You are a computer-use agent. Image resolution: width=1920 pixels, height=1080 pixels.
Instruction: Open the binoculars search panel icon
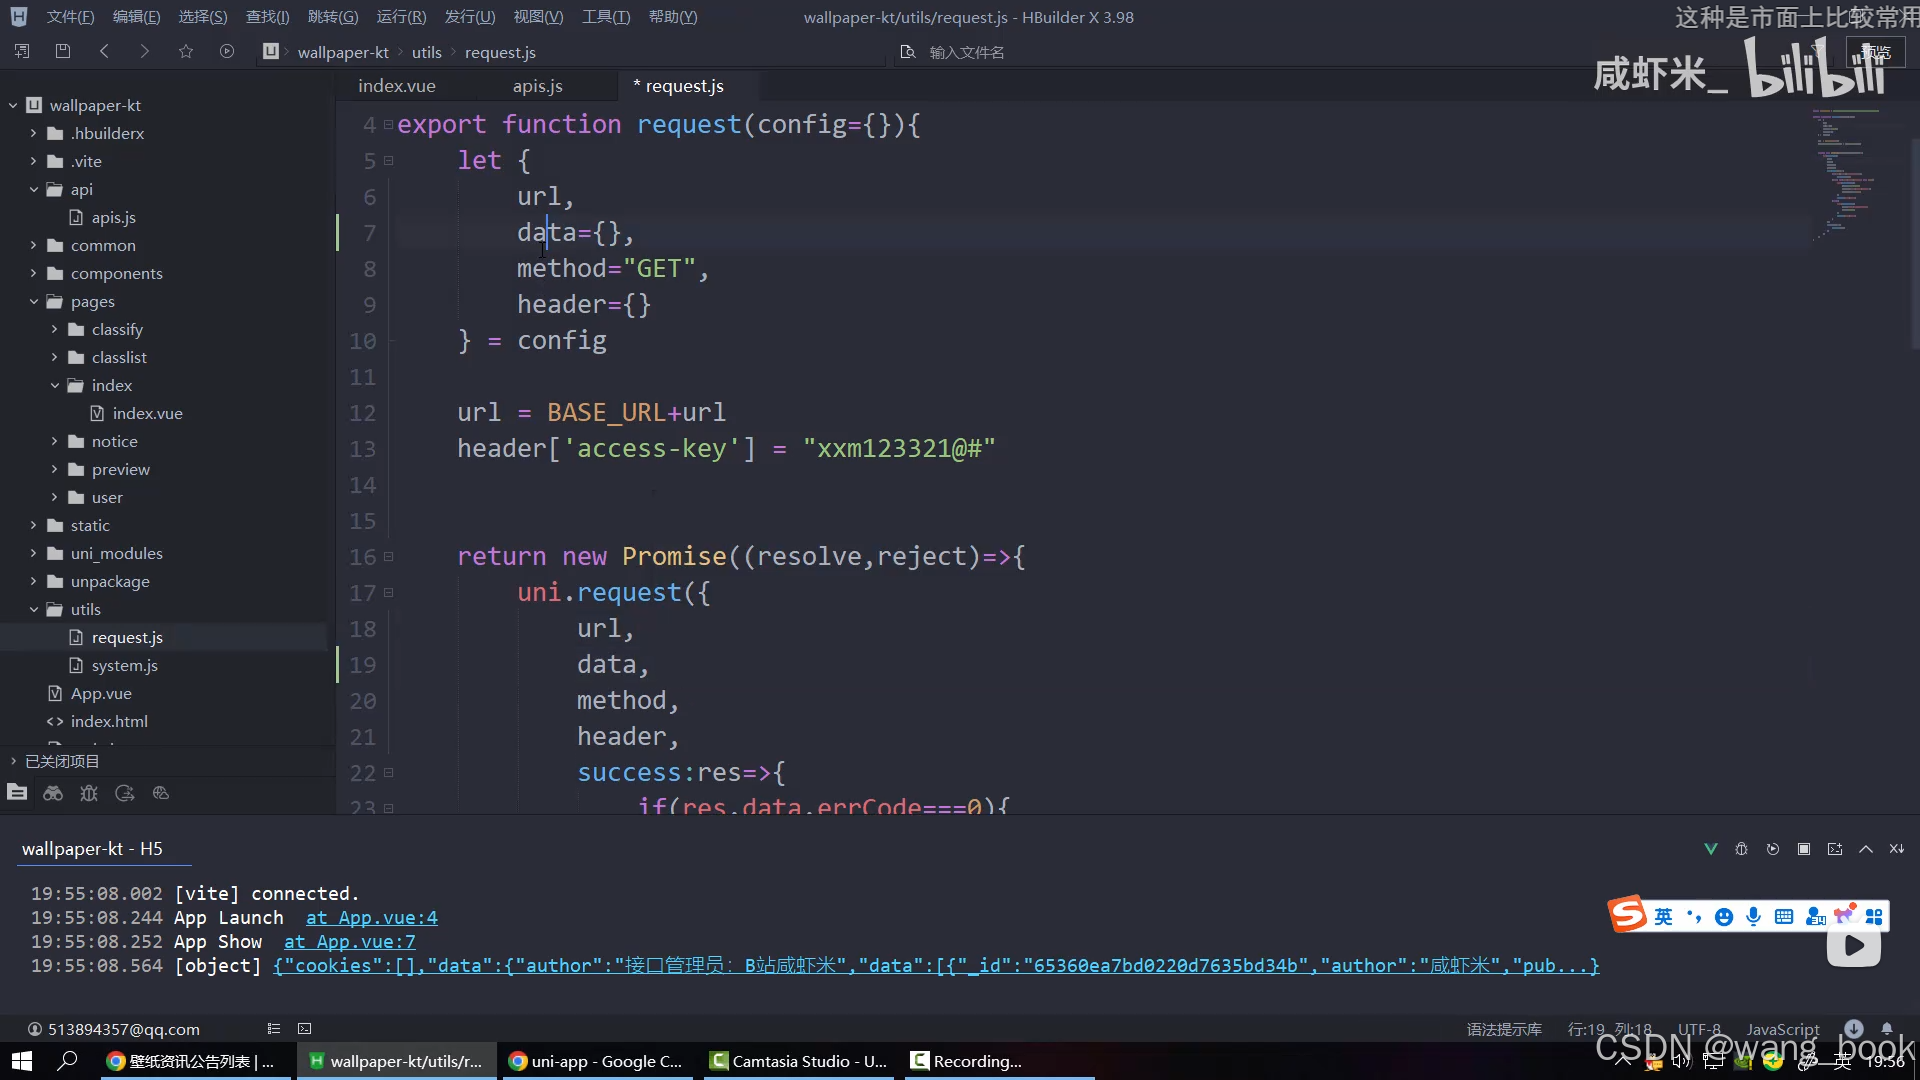click(x=53, y=793)
